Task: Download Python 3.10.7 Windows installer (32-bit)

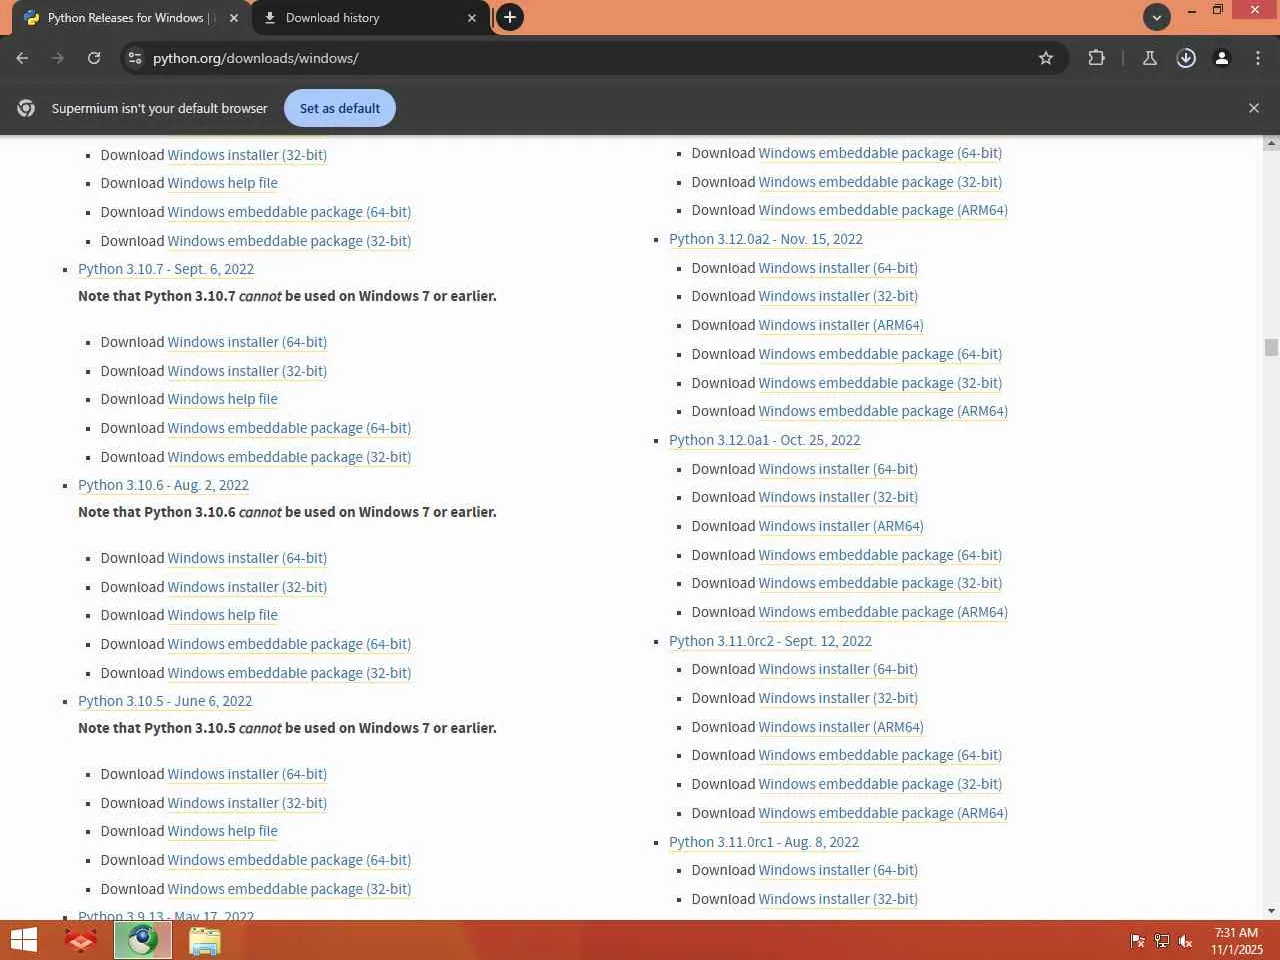Action: tap(247, 371)
